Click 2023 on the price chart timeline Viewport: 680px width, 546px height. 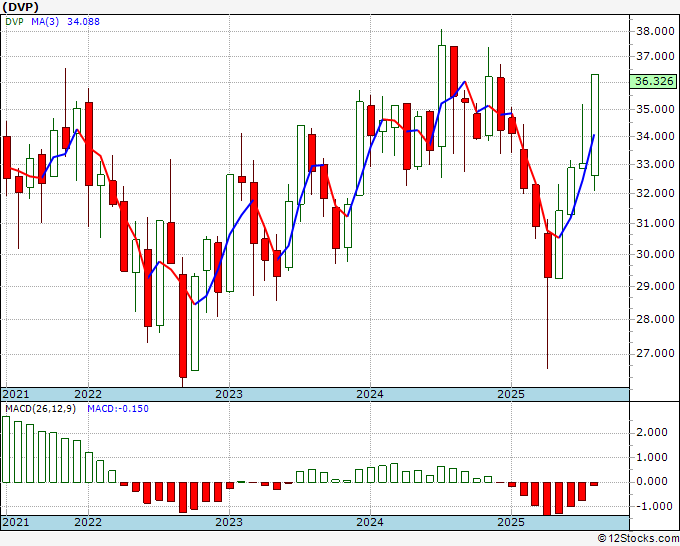click(x=229, y=394)
